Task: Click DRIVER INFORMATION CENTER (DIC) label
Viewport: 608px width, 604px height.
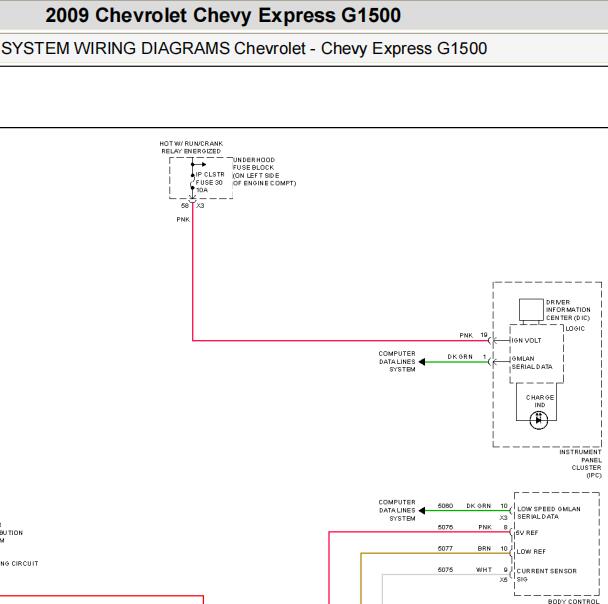Action: pos(568,310)
